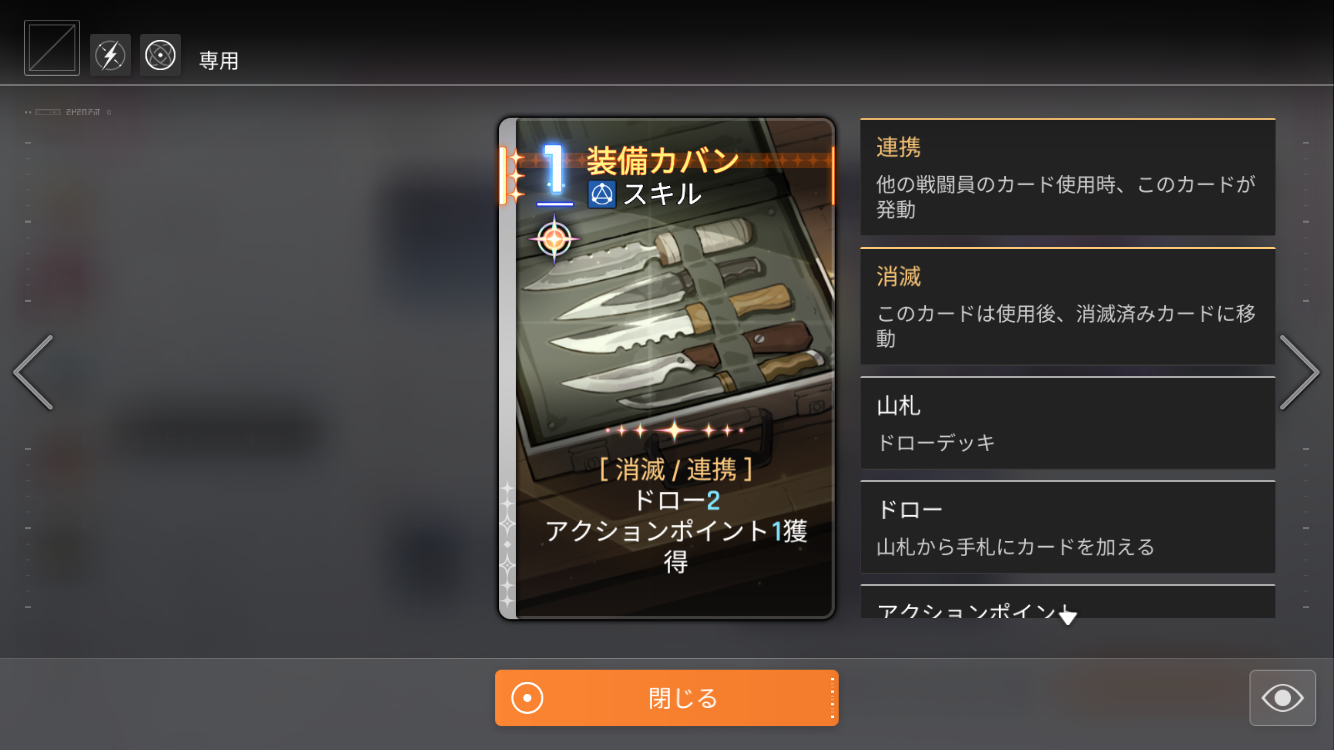Click the triangle skill type icon
The height and width of the screenshot is (750, 1334).
pyautogui.click(x=601, y=193)
